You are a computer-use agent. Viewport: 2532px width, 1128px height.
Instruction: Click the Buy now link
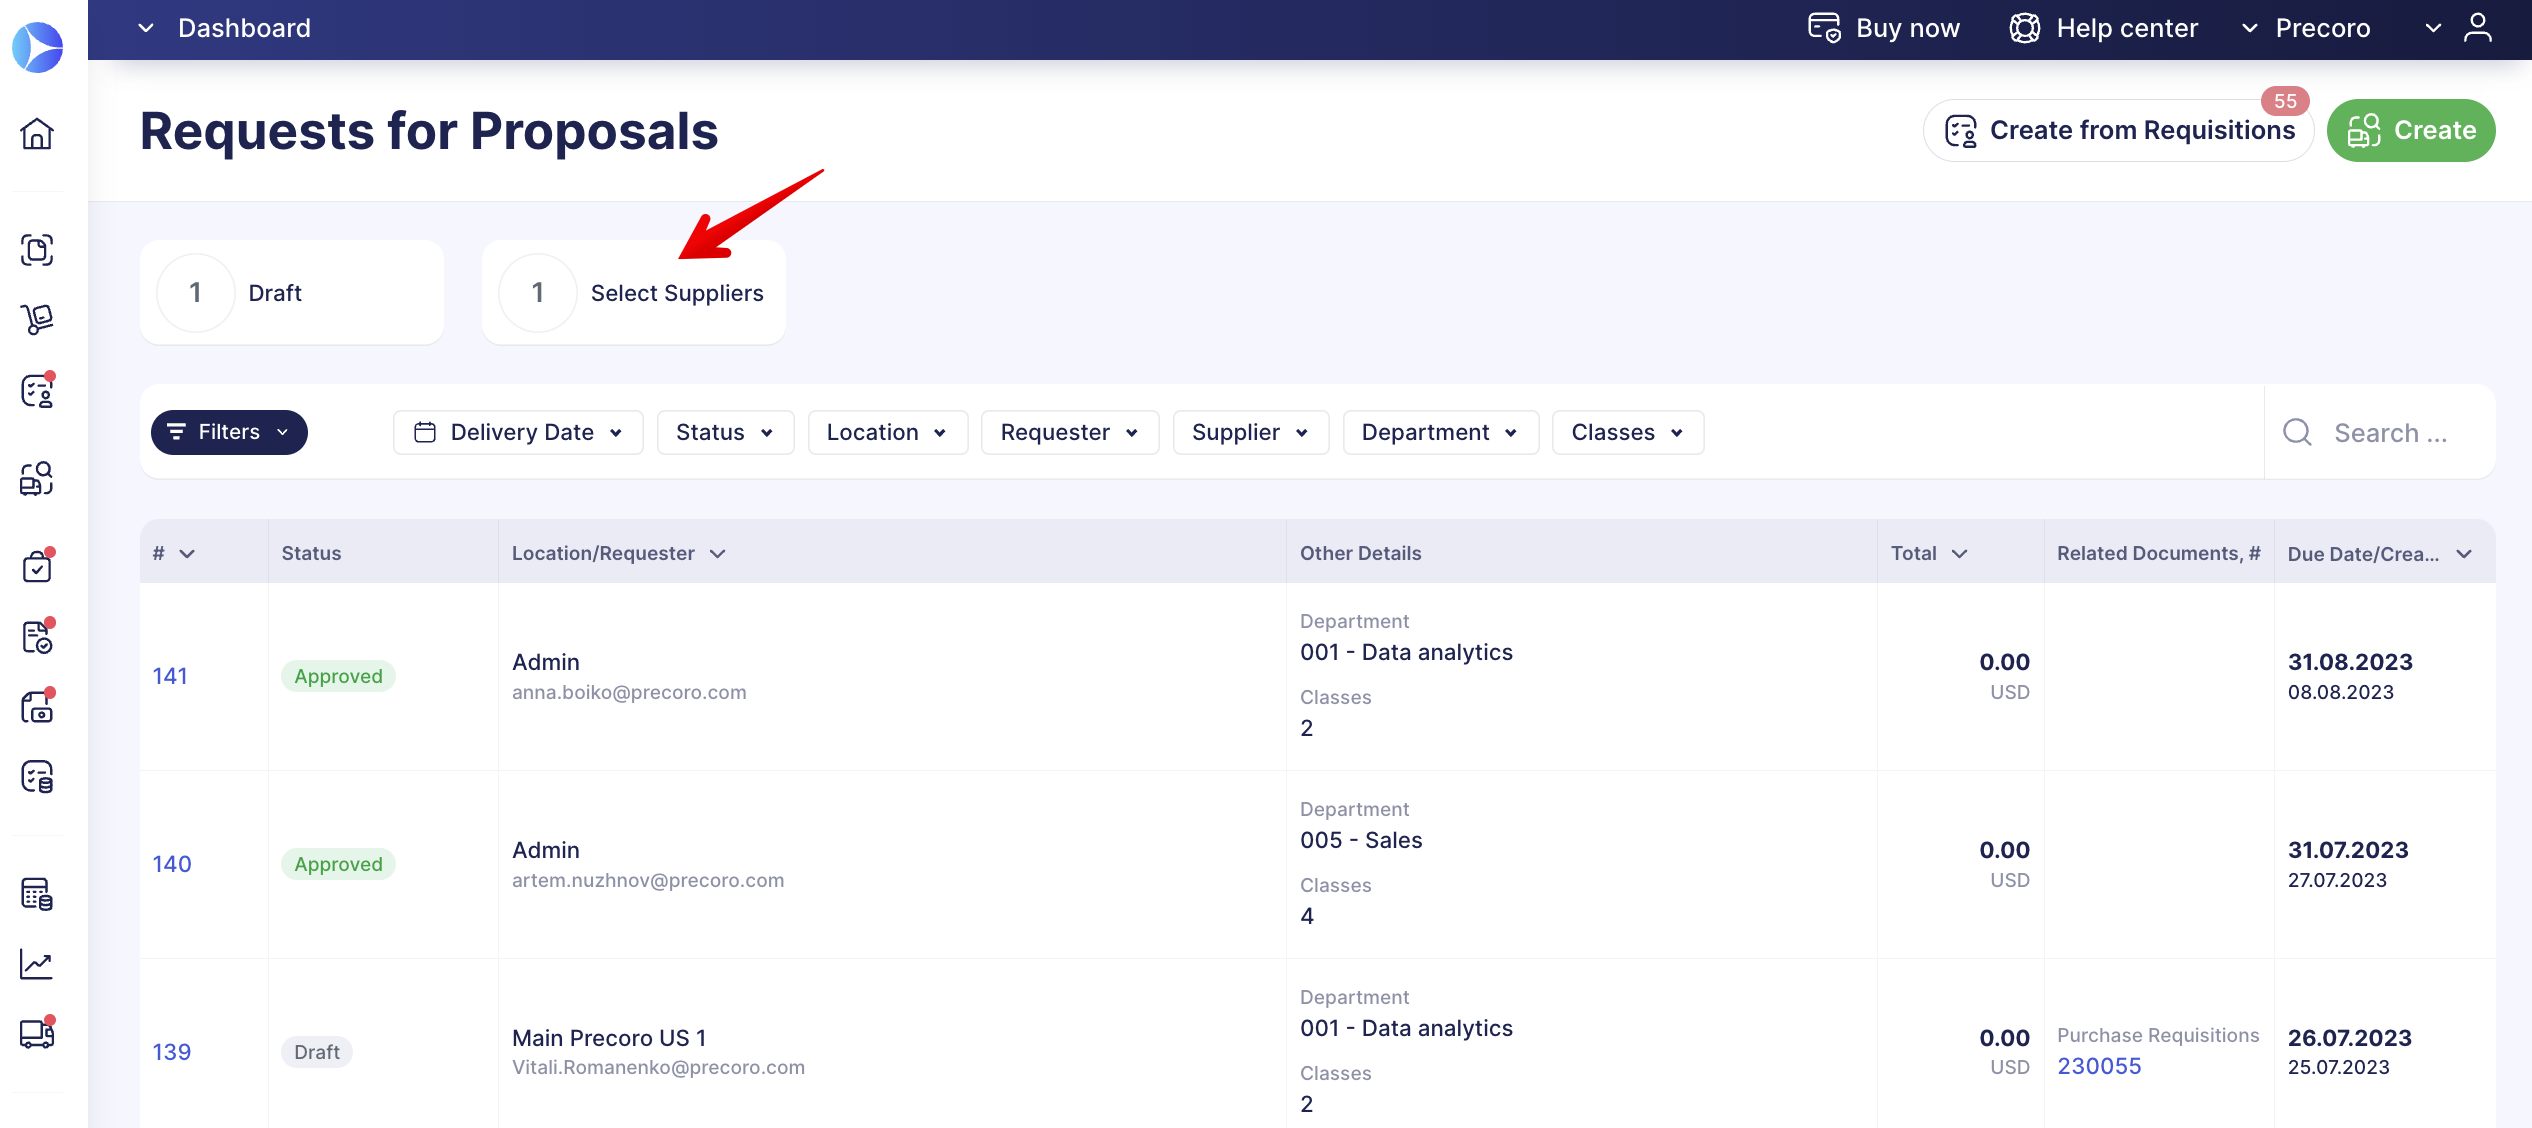[1884, 28]
